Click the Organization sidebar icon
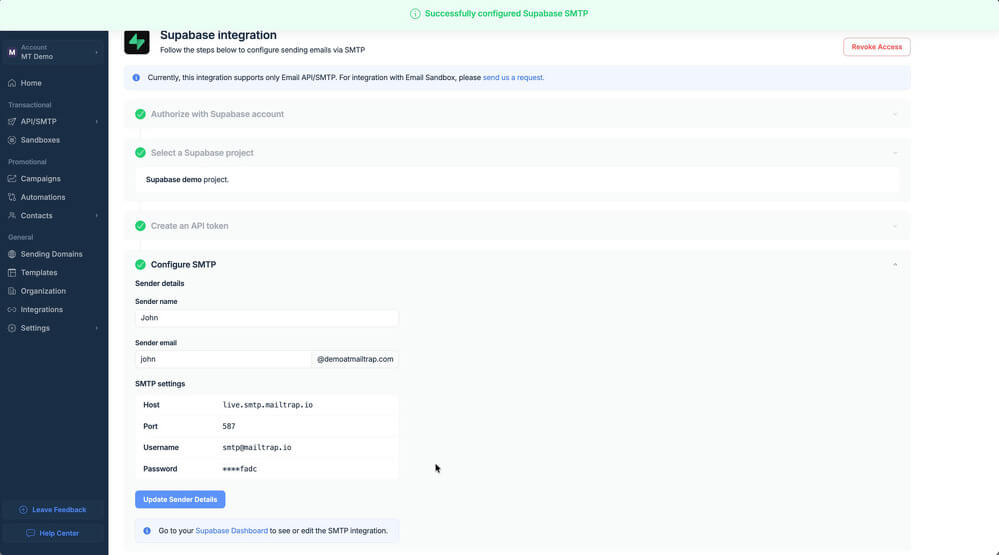 pyautogui.click(x=12, y=291)
